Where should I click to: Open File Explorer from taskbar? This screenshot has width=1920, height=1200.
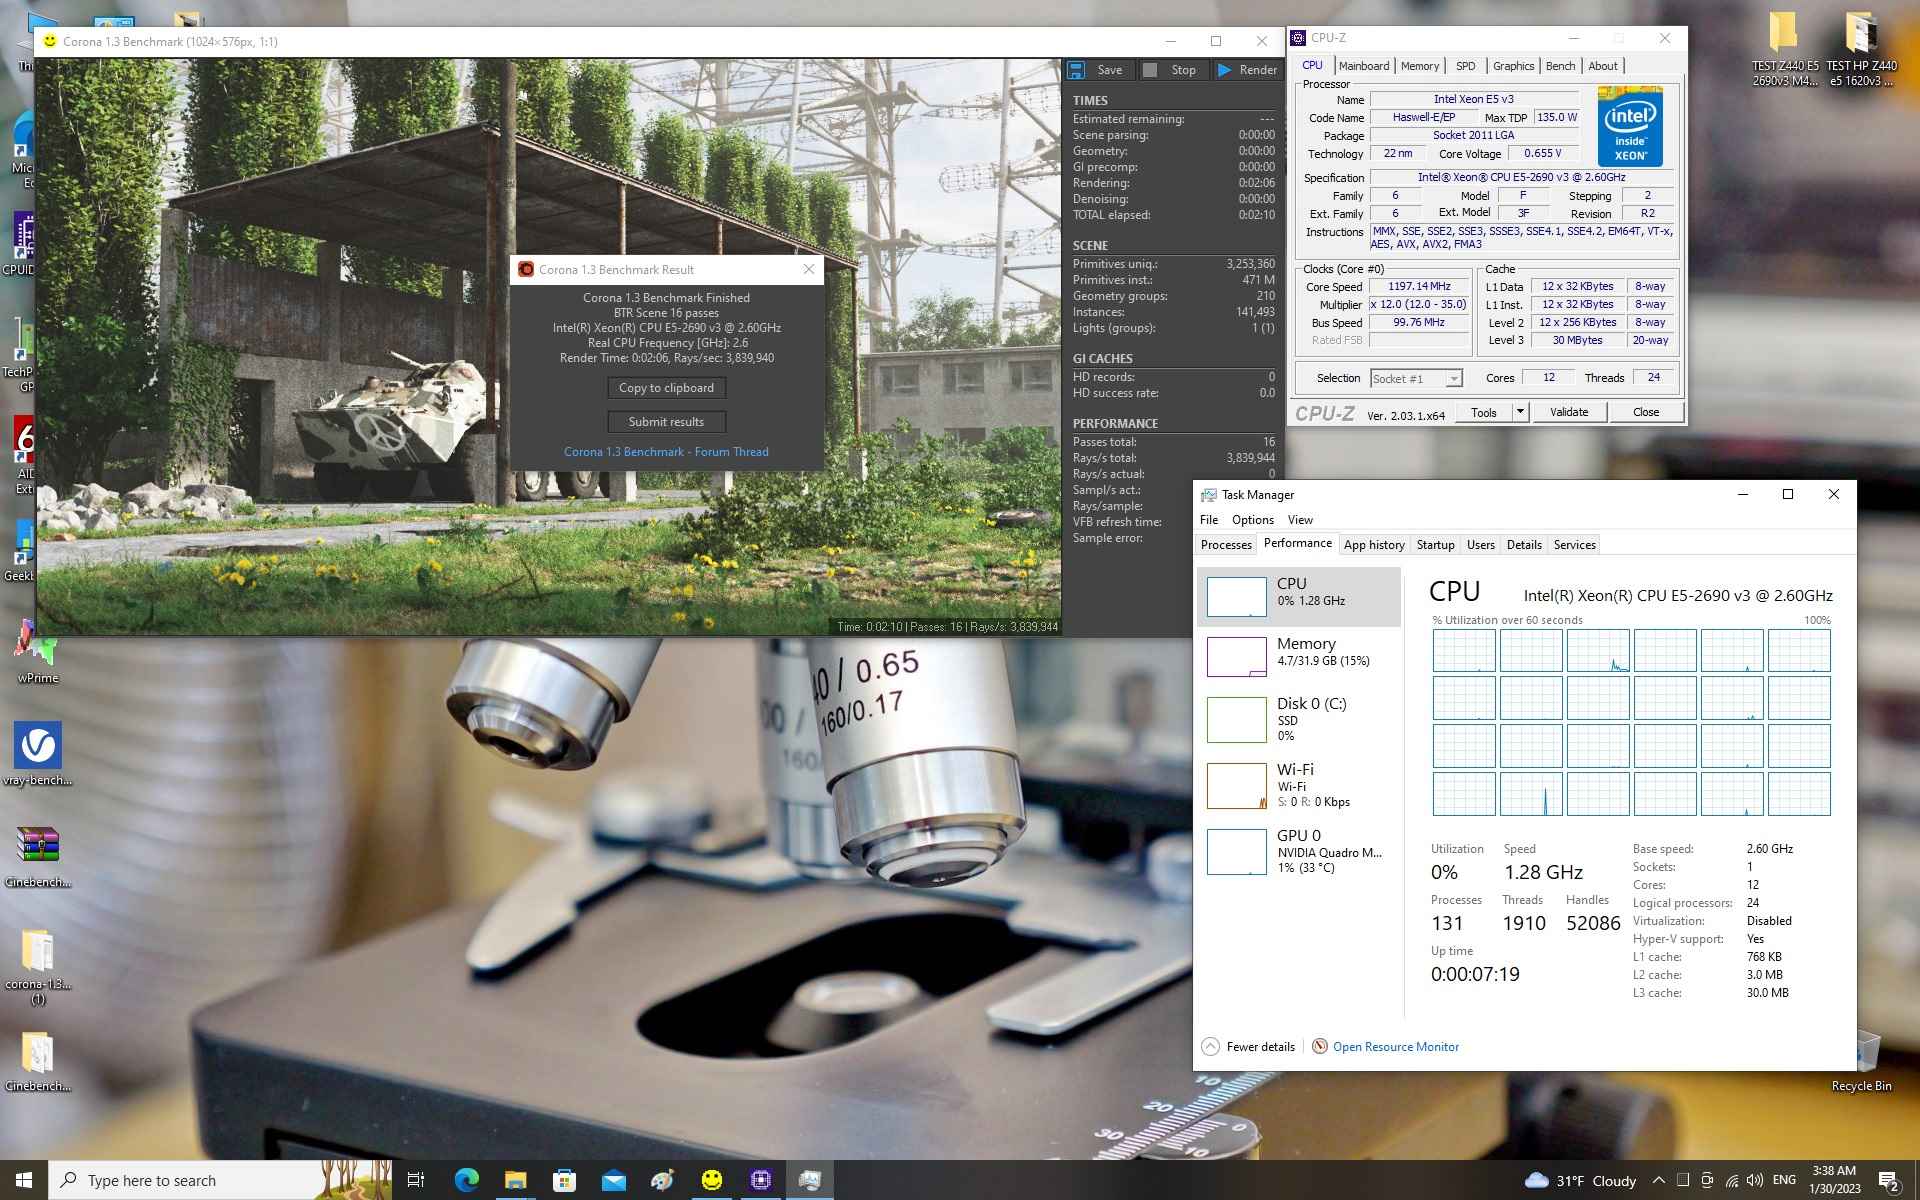pyautogui.click(x=515, y=1180)
